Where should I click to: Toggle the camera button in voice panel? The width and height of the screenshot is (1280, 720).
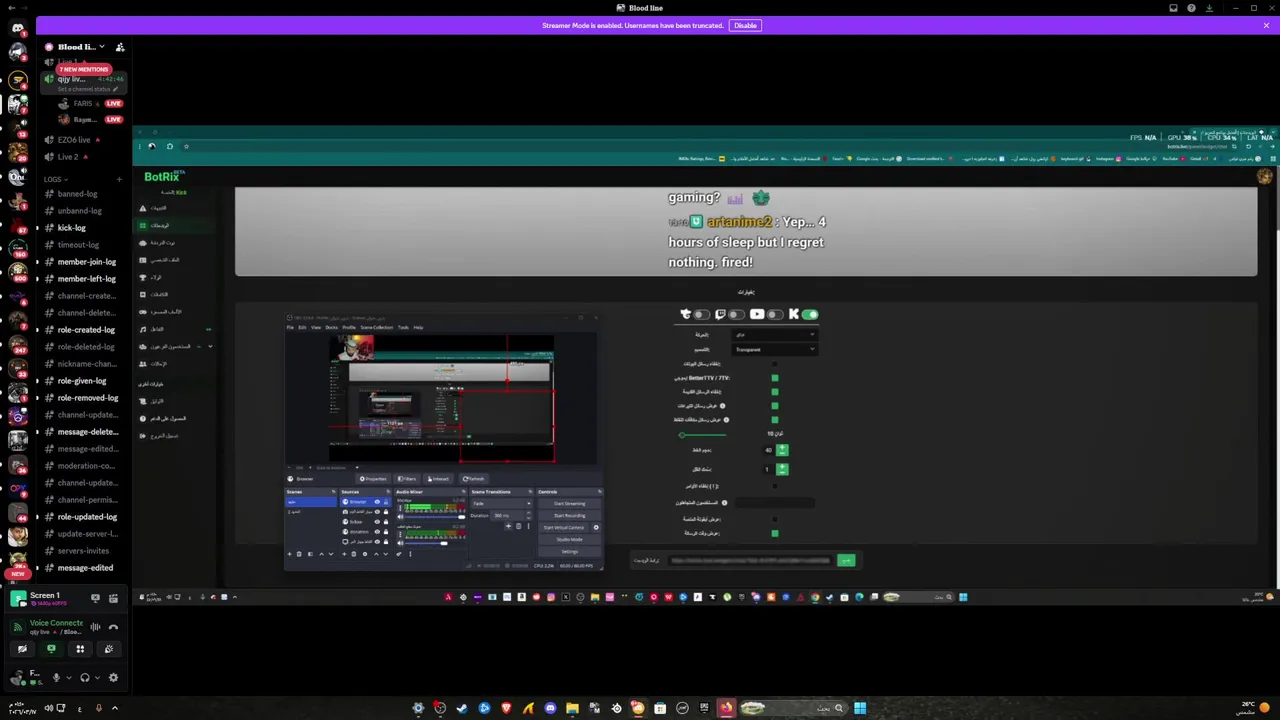click(22, 649)
